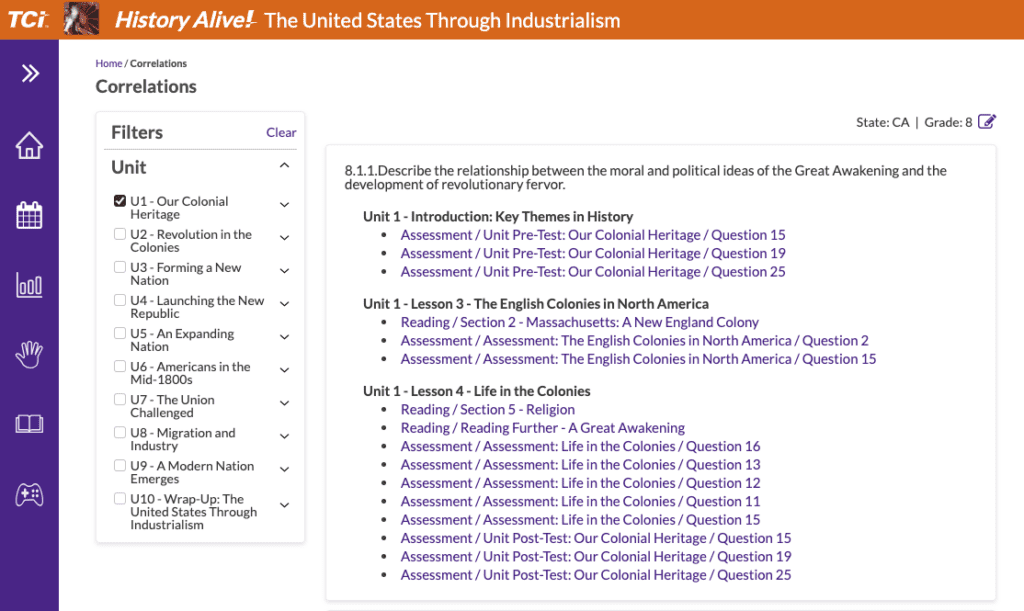Click heading 'Unit 1 - Lesson 4 - Life in the Colonies'
1024x611 pixels.
(477, 391)
